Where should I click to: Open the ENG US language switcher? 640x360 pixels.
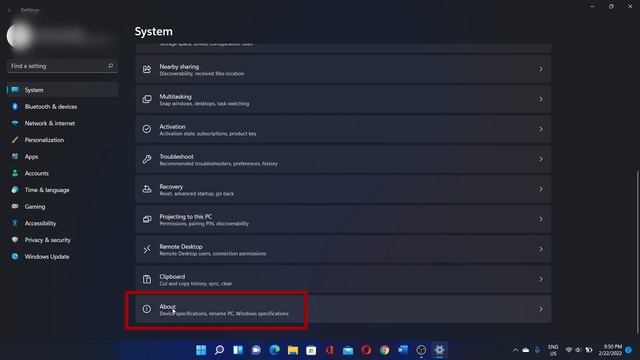(x=553, y=350)
